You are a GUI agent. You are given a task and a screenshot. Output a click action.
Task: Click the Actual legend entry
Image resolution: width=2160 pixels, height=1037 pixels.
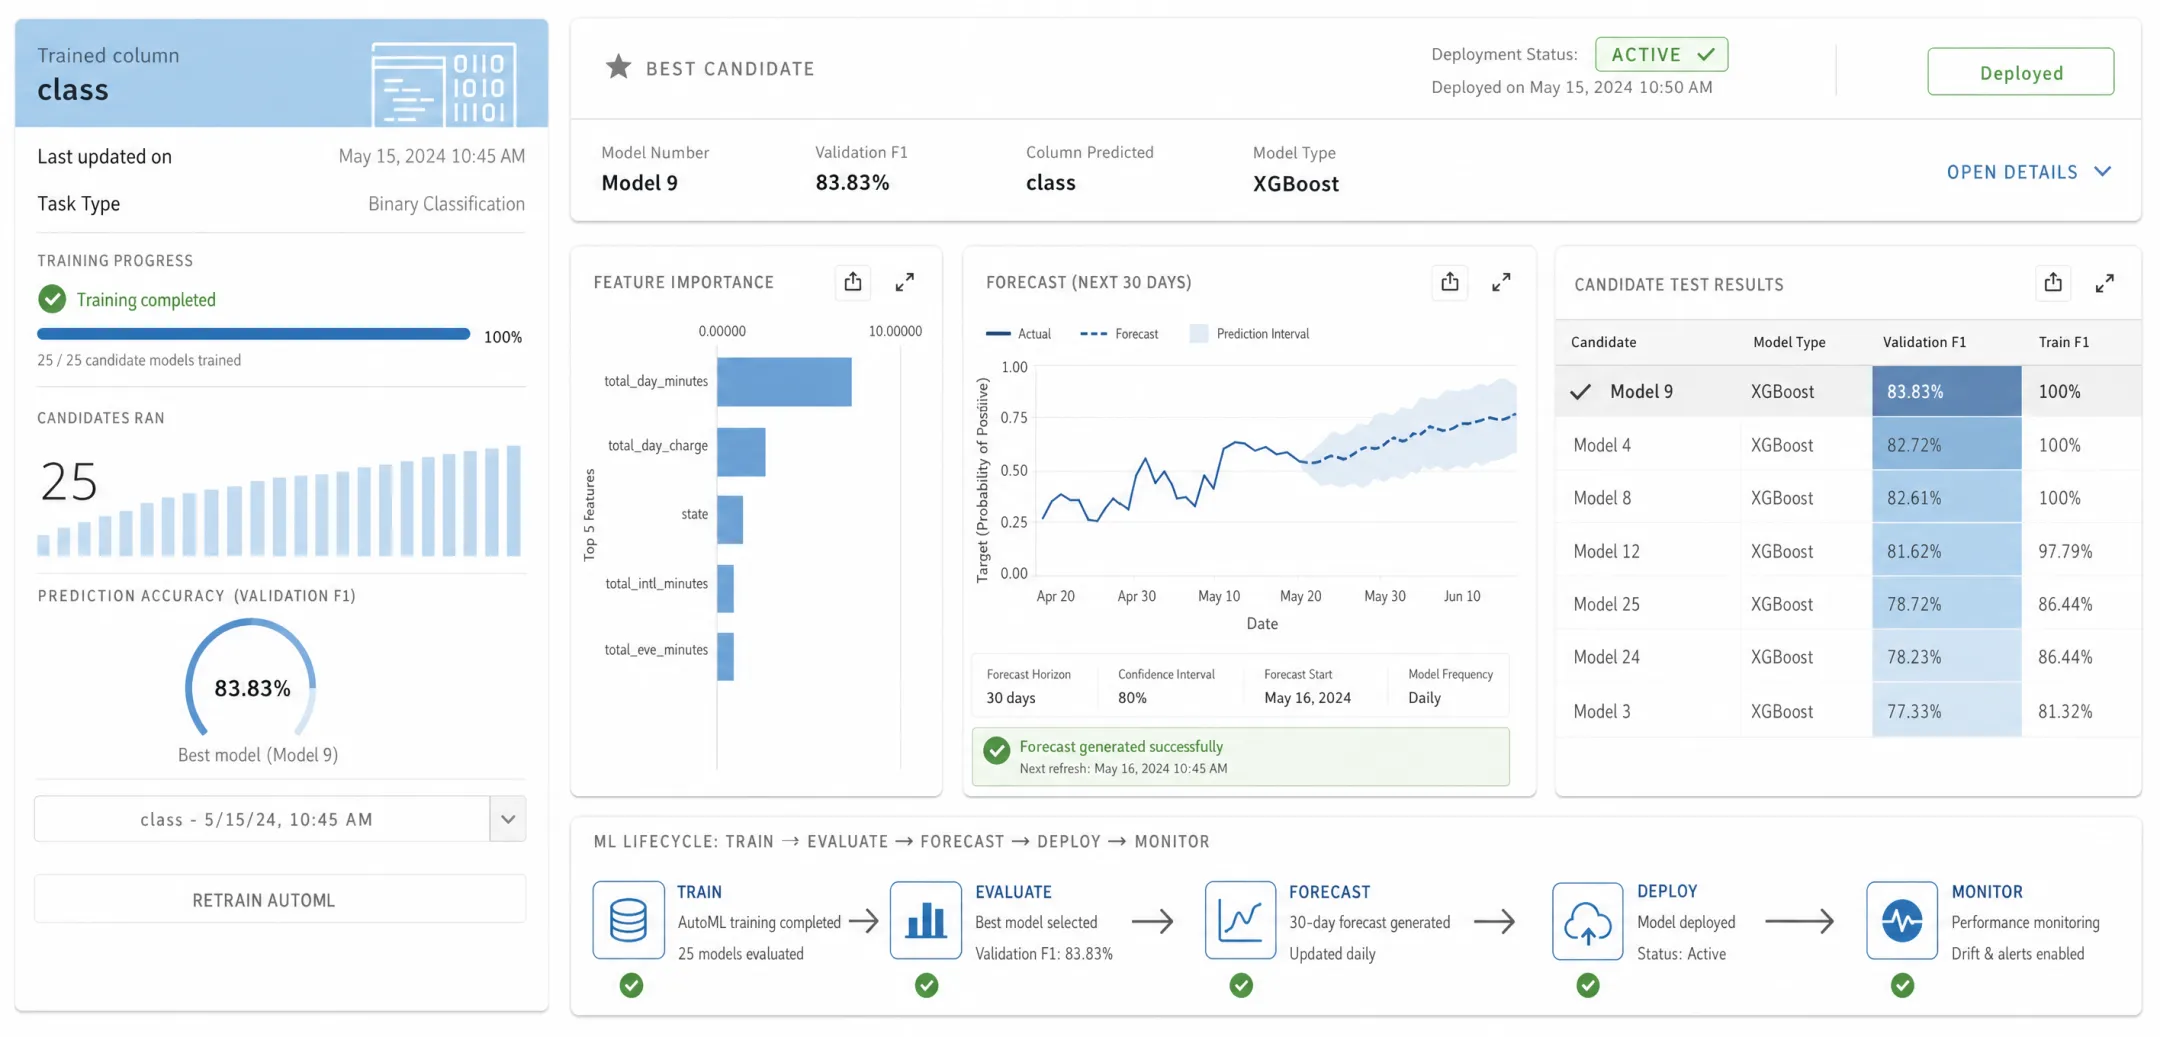pyautogui.click(x=1018, y=334)
